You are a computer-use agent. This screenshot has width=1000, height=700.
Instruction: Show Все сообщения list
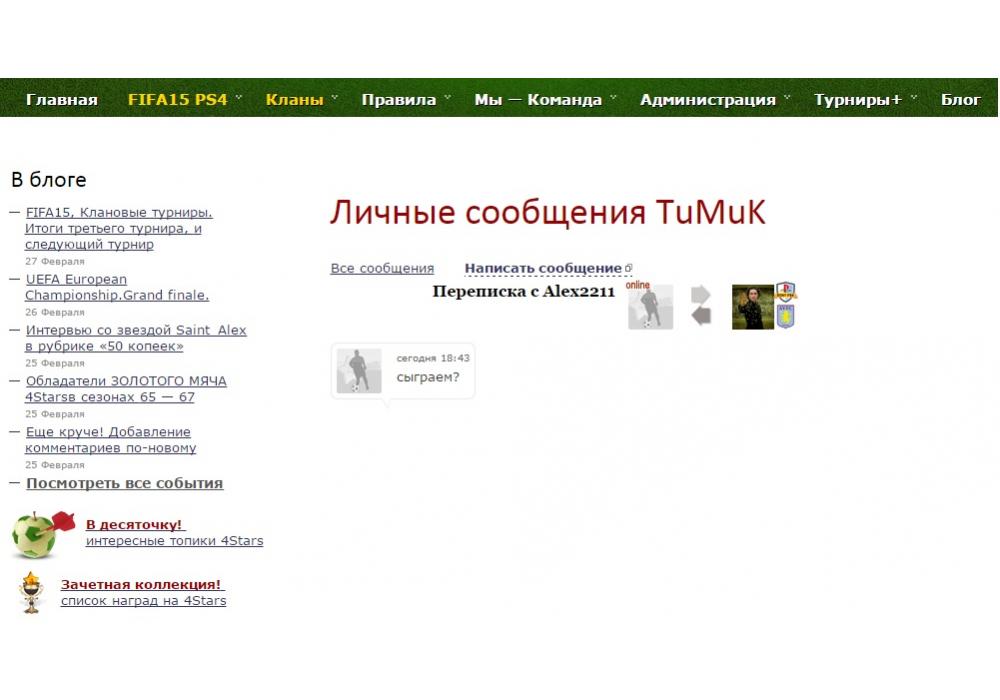click(382, 268)
